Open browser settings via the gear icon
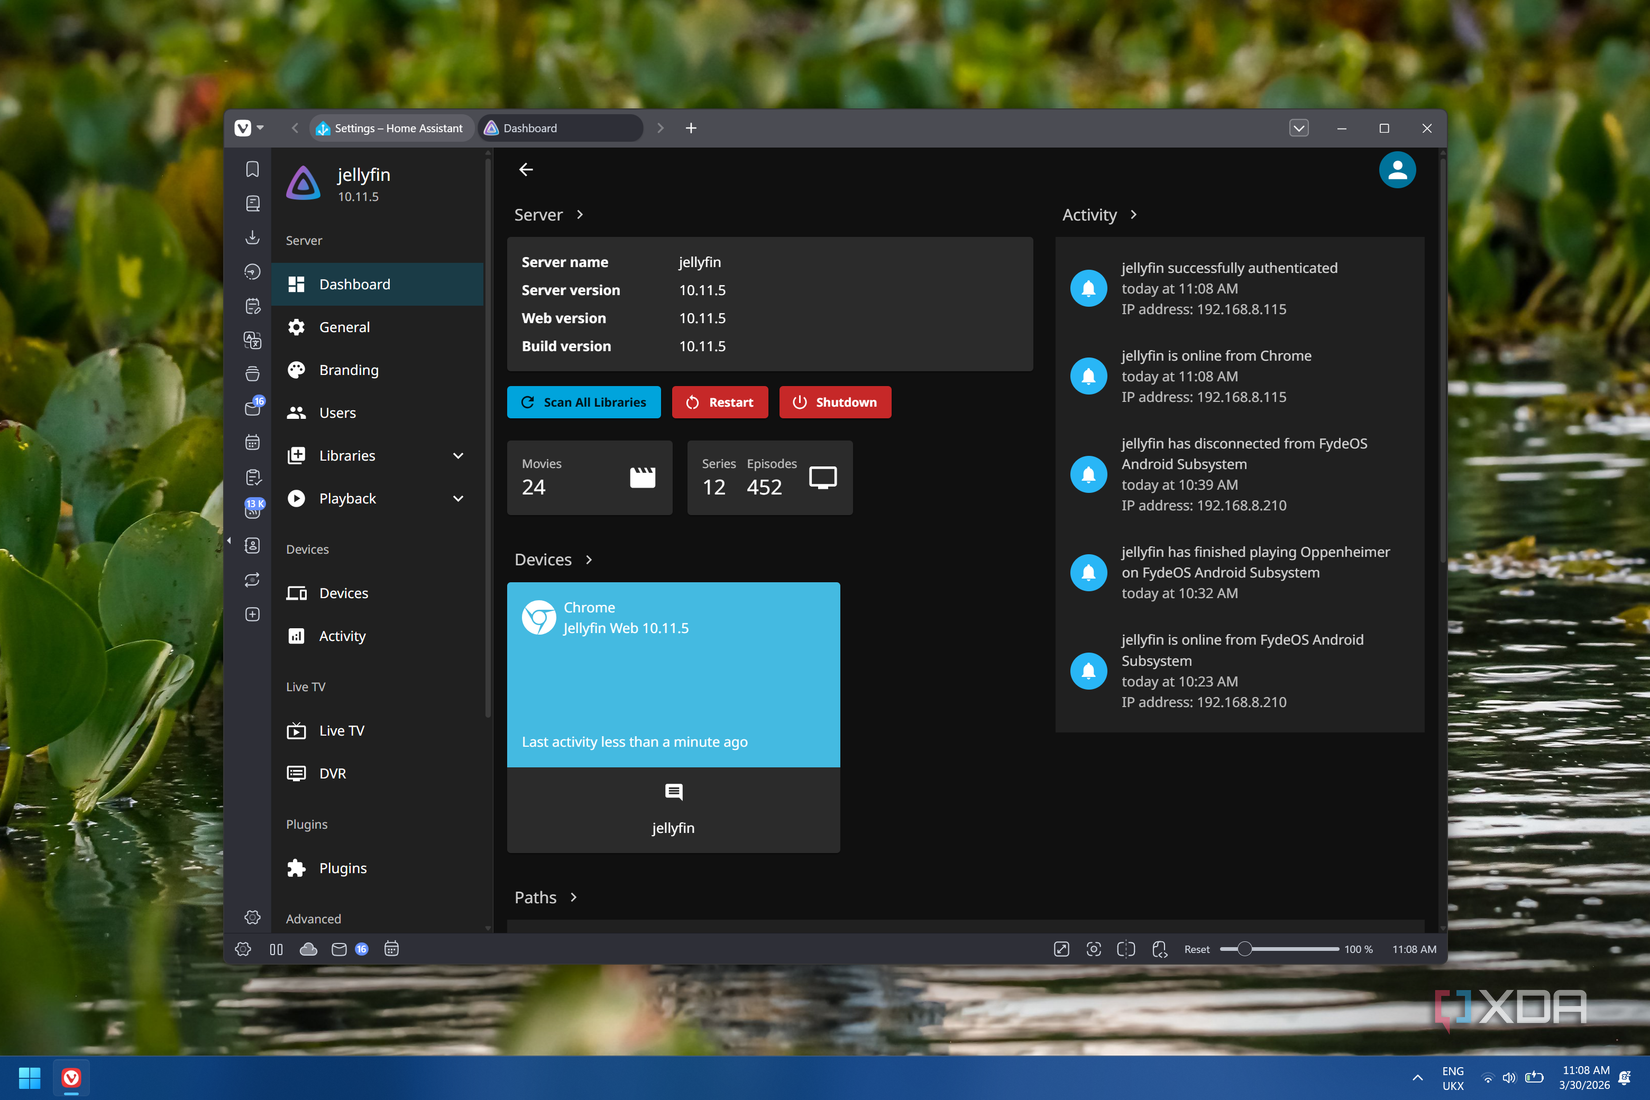 [x=243, y=949]
